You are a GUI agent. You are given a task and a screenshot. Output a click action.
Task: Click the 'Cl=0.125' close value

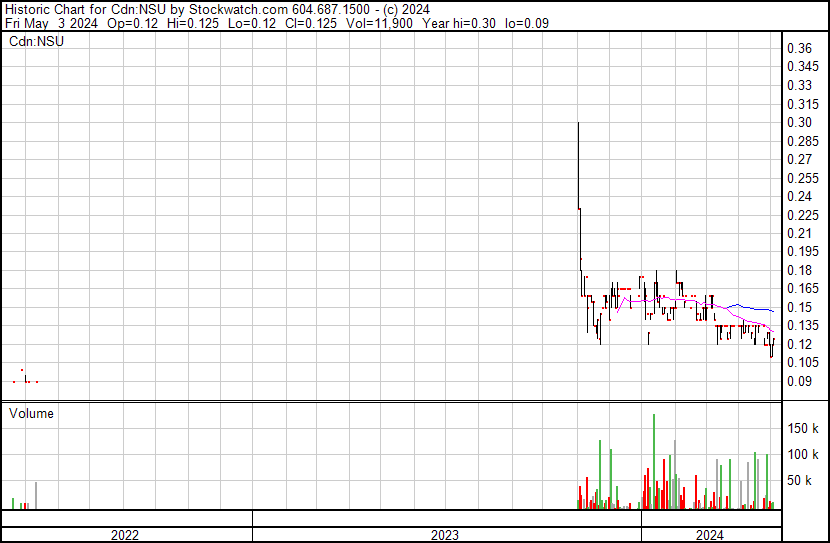(x=311, y=23)
